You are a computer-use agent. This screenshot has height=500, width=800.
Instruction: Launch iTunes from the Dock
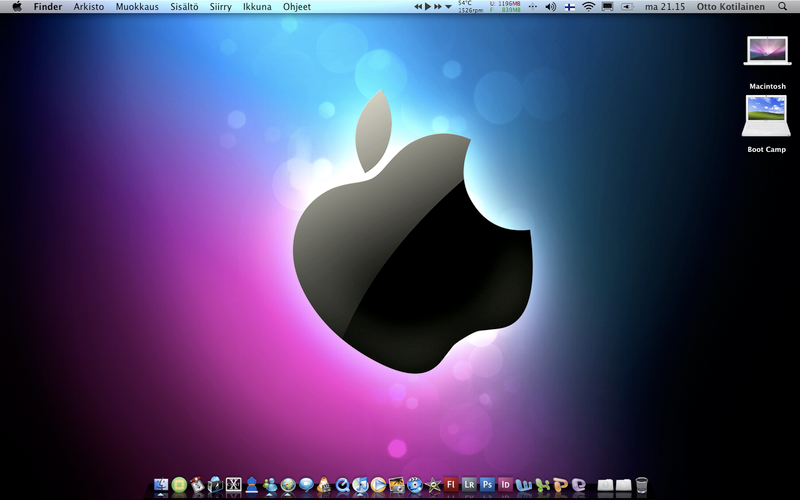point(360,485)
